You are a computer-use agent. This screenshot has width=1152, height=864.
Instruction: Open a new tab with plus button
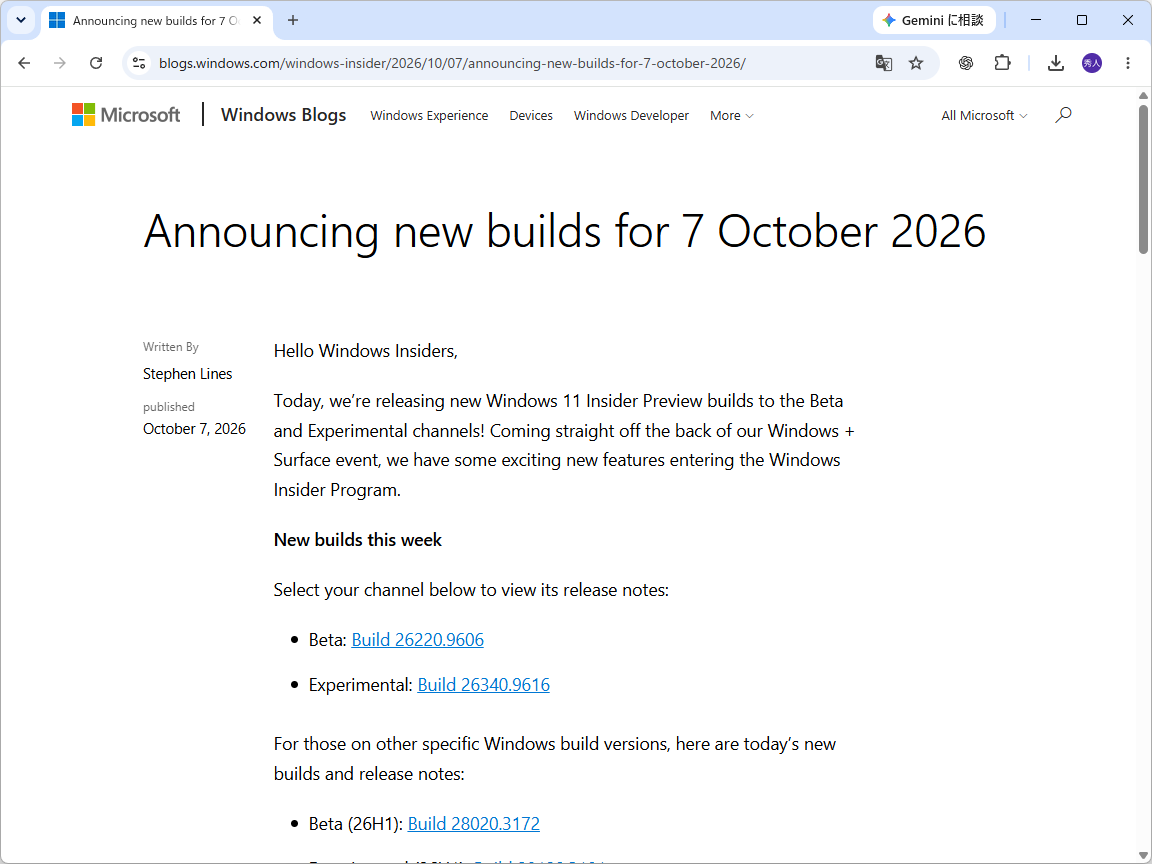292,21
